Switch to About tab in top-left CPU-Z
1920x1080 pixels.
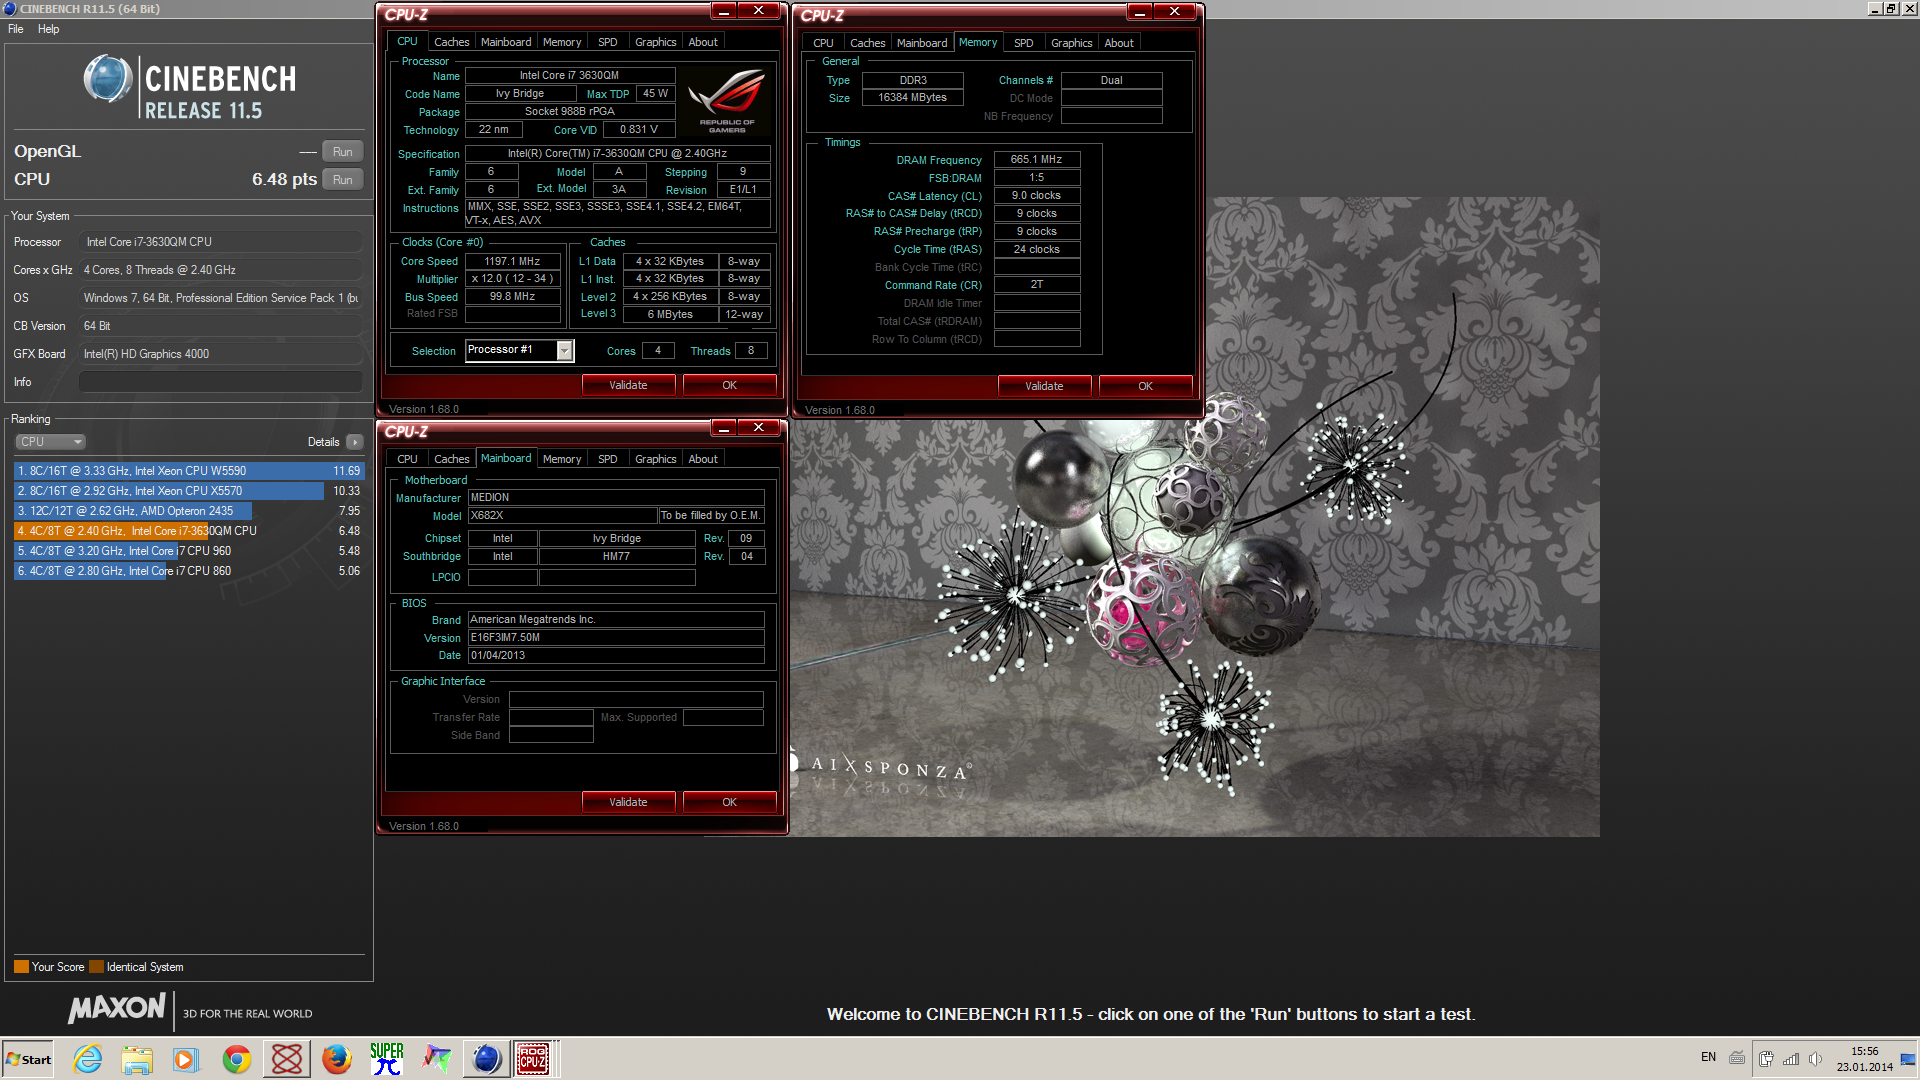pyautogui.click(x=703, y=42)
